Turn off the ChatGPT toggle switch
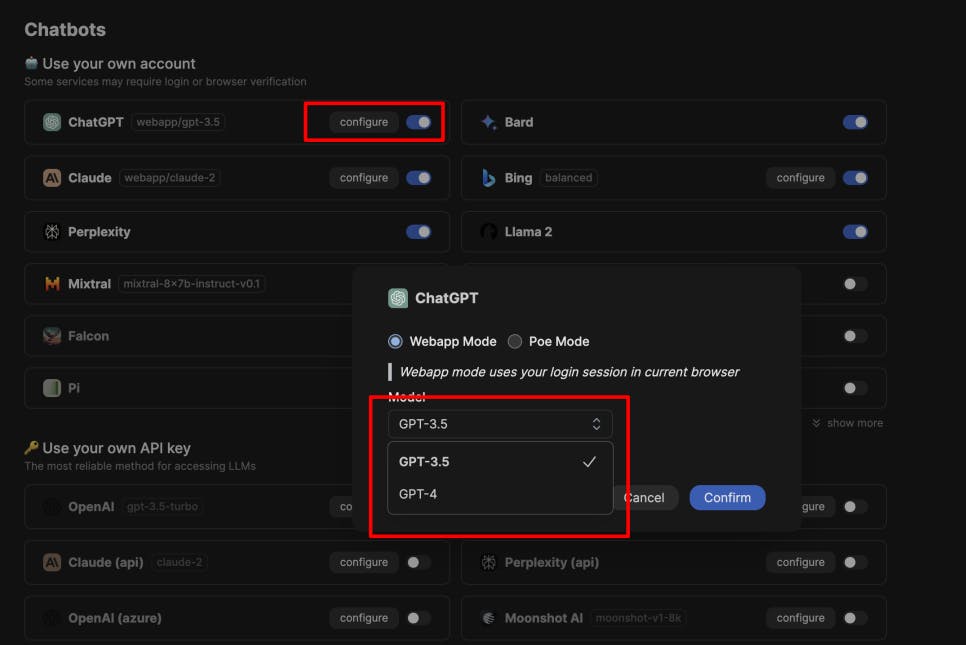The height and width of the screenshot is (645, 966). pos(418,122)
